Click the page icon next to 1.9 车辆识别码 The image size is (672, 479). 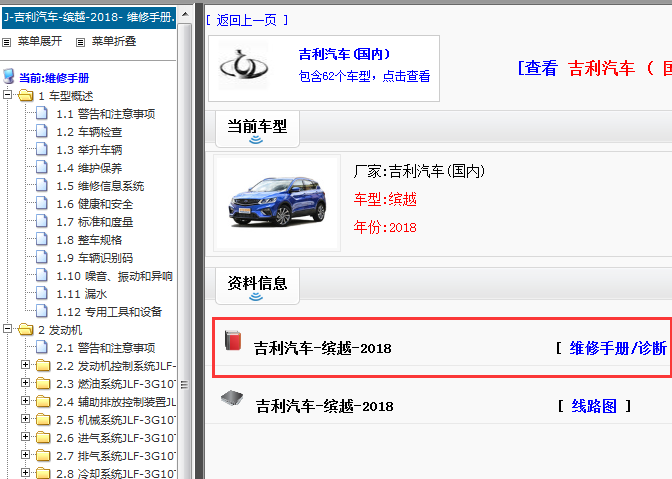[x=42, y=257]
